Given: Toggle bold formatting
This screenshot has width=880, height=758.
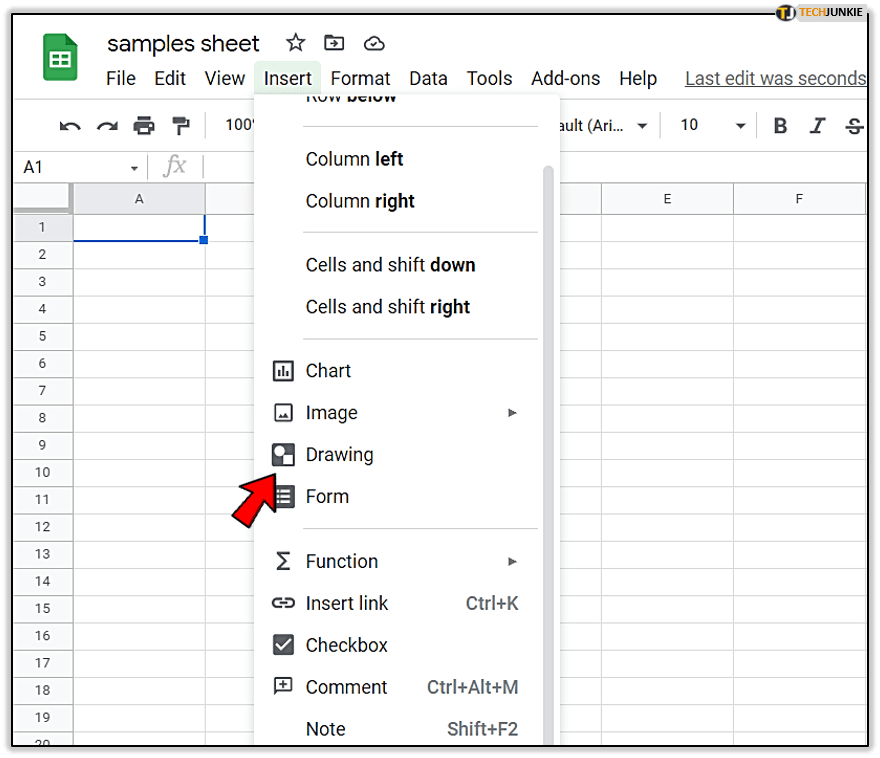Looking at the screenshot, I should coord(781,125).
